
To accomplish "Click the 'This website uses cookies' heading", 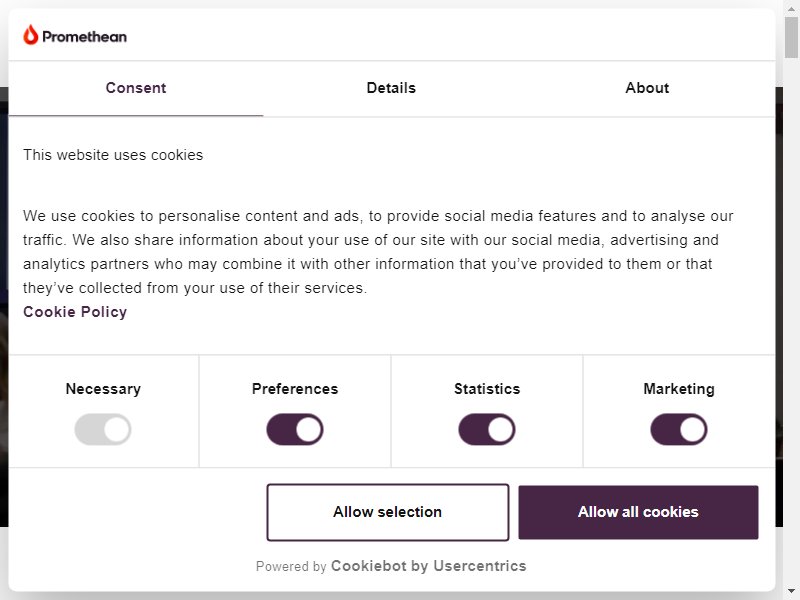I will pyautogui.click(x=113, y=155).
